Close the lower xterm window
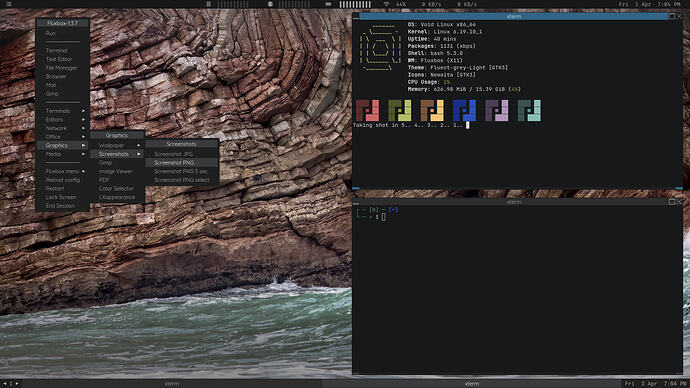Screen dimensions: 690x388 679,201
